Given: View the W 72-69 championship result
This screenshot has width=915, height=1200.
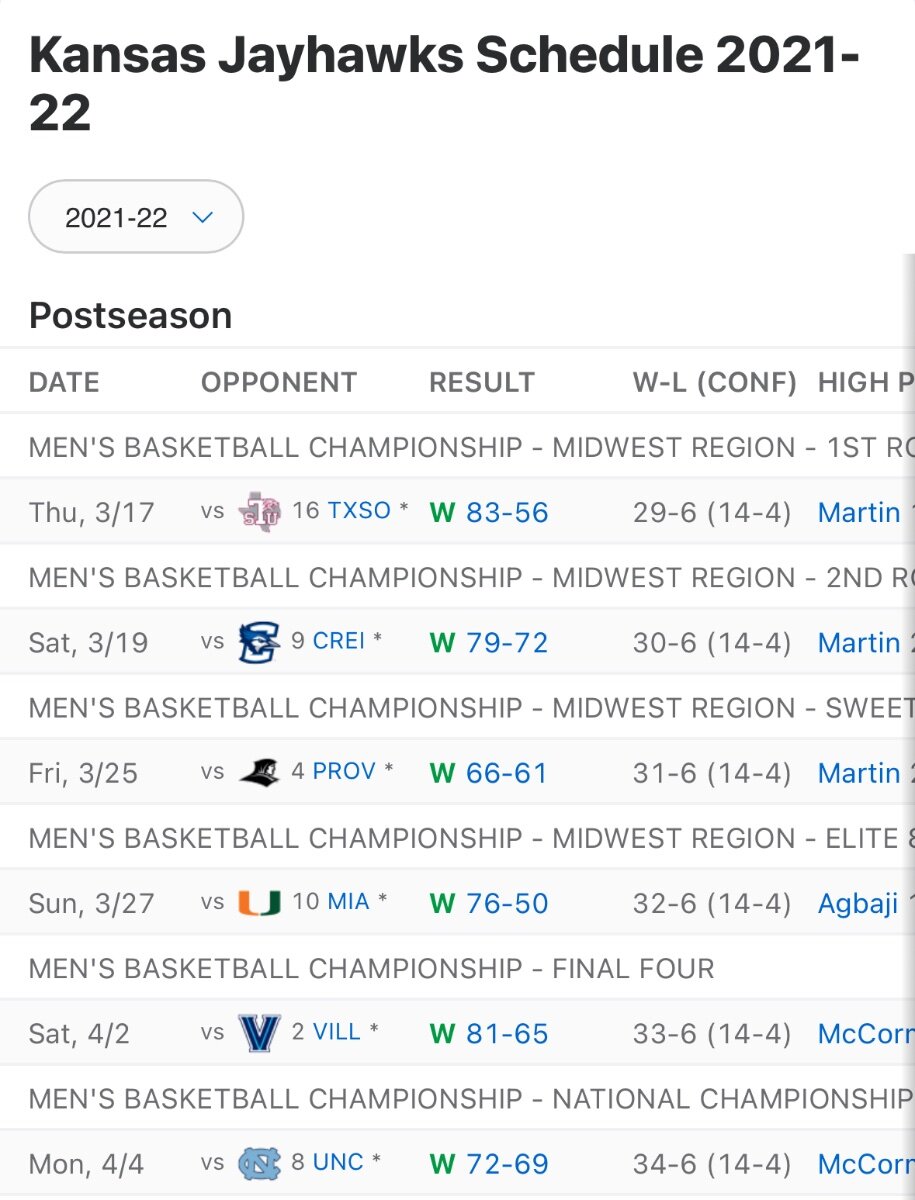Looking at the screenshot, I should pyautogui.click(x=506, y=1164).
